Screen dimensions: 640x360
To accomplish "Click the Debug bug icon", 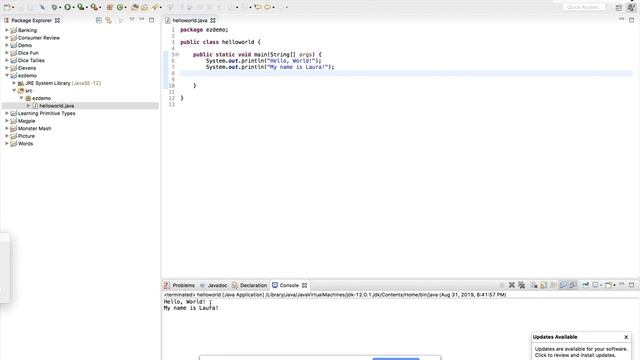I will tap(54, 7).
